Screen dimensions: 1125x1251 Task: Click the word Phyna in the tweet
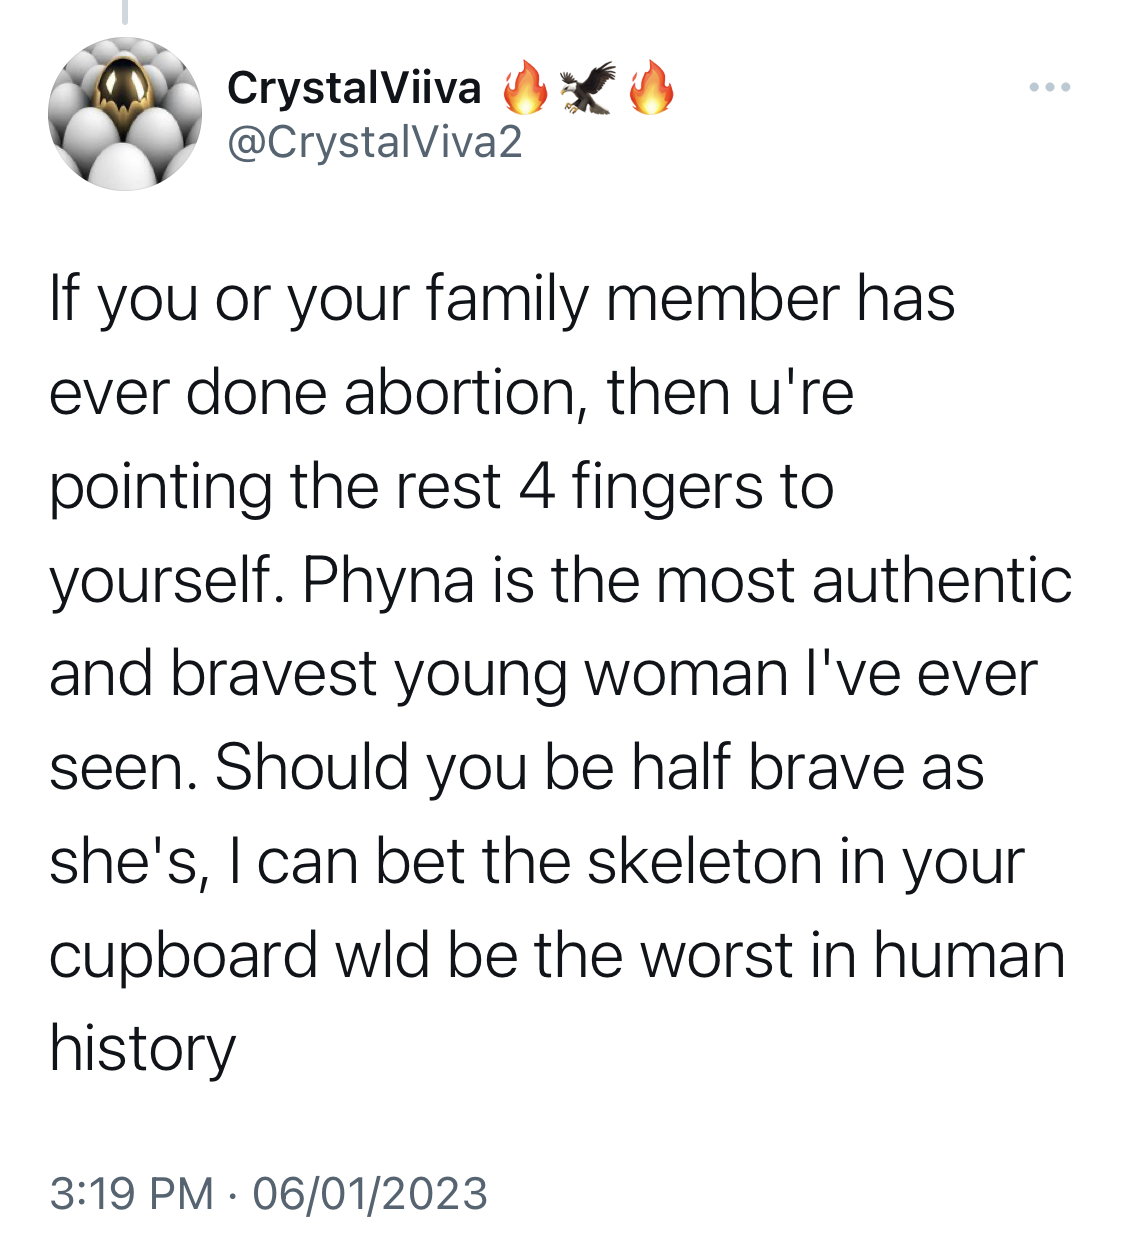click(388, 582)
